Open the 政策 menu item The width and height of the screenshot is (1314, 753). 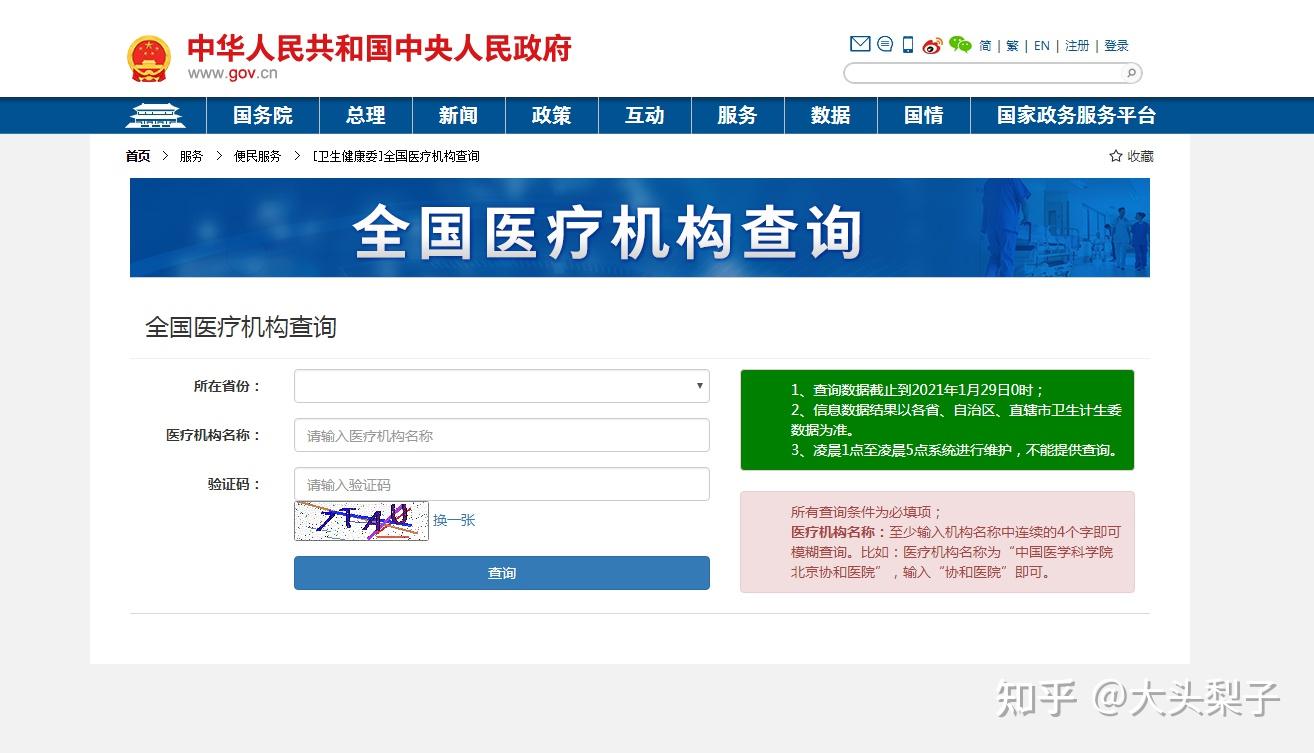[x=551, y=116]
